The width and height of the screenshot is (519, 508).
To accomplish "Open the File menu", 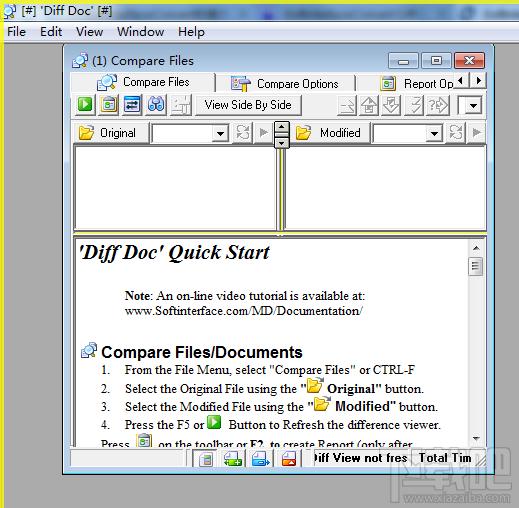I will [16, 32].
